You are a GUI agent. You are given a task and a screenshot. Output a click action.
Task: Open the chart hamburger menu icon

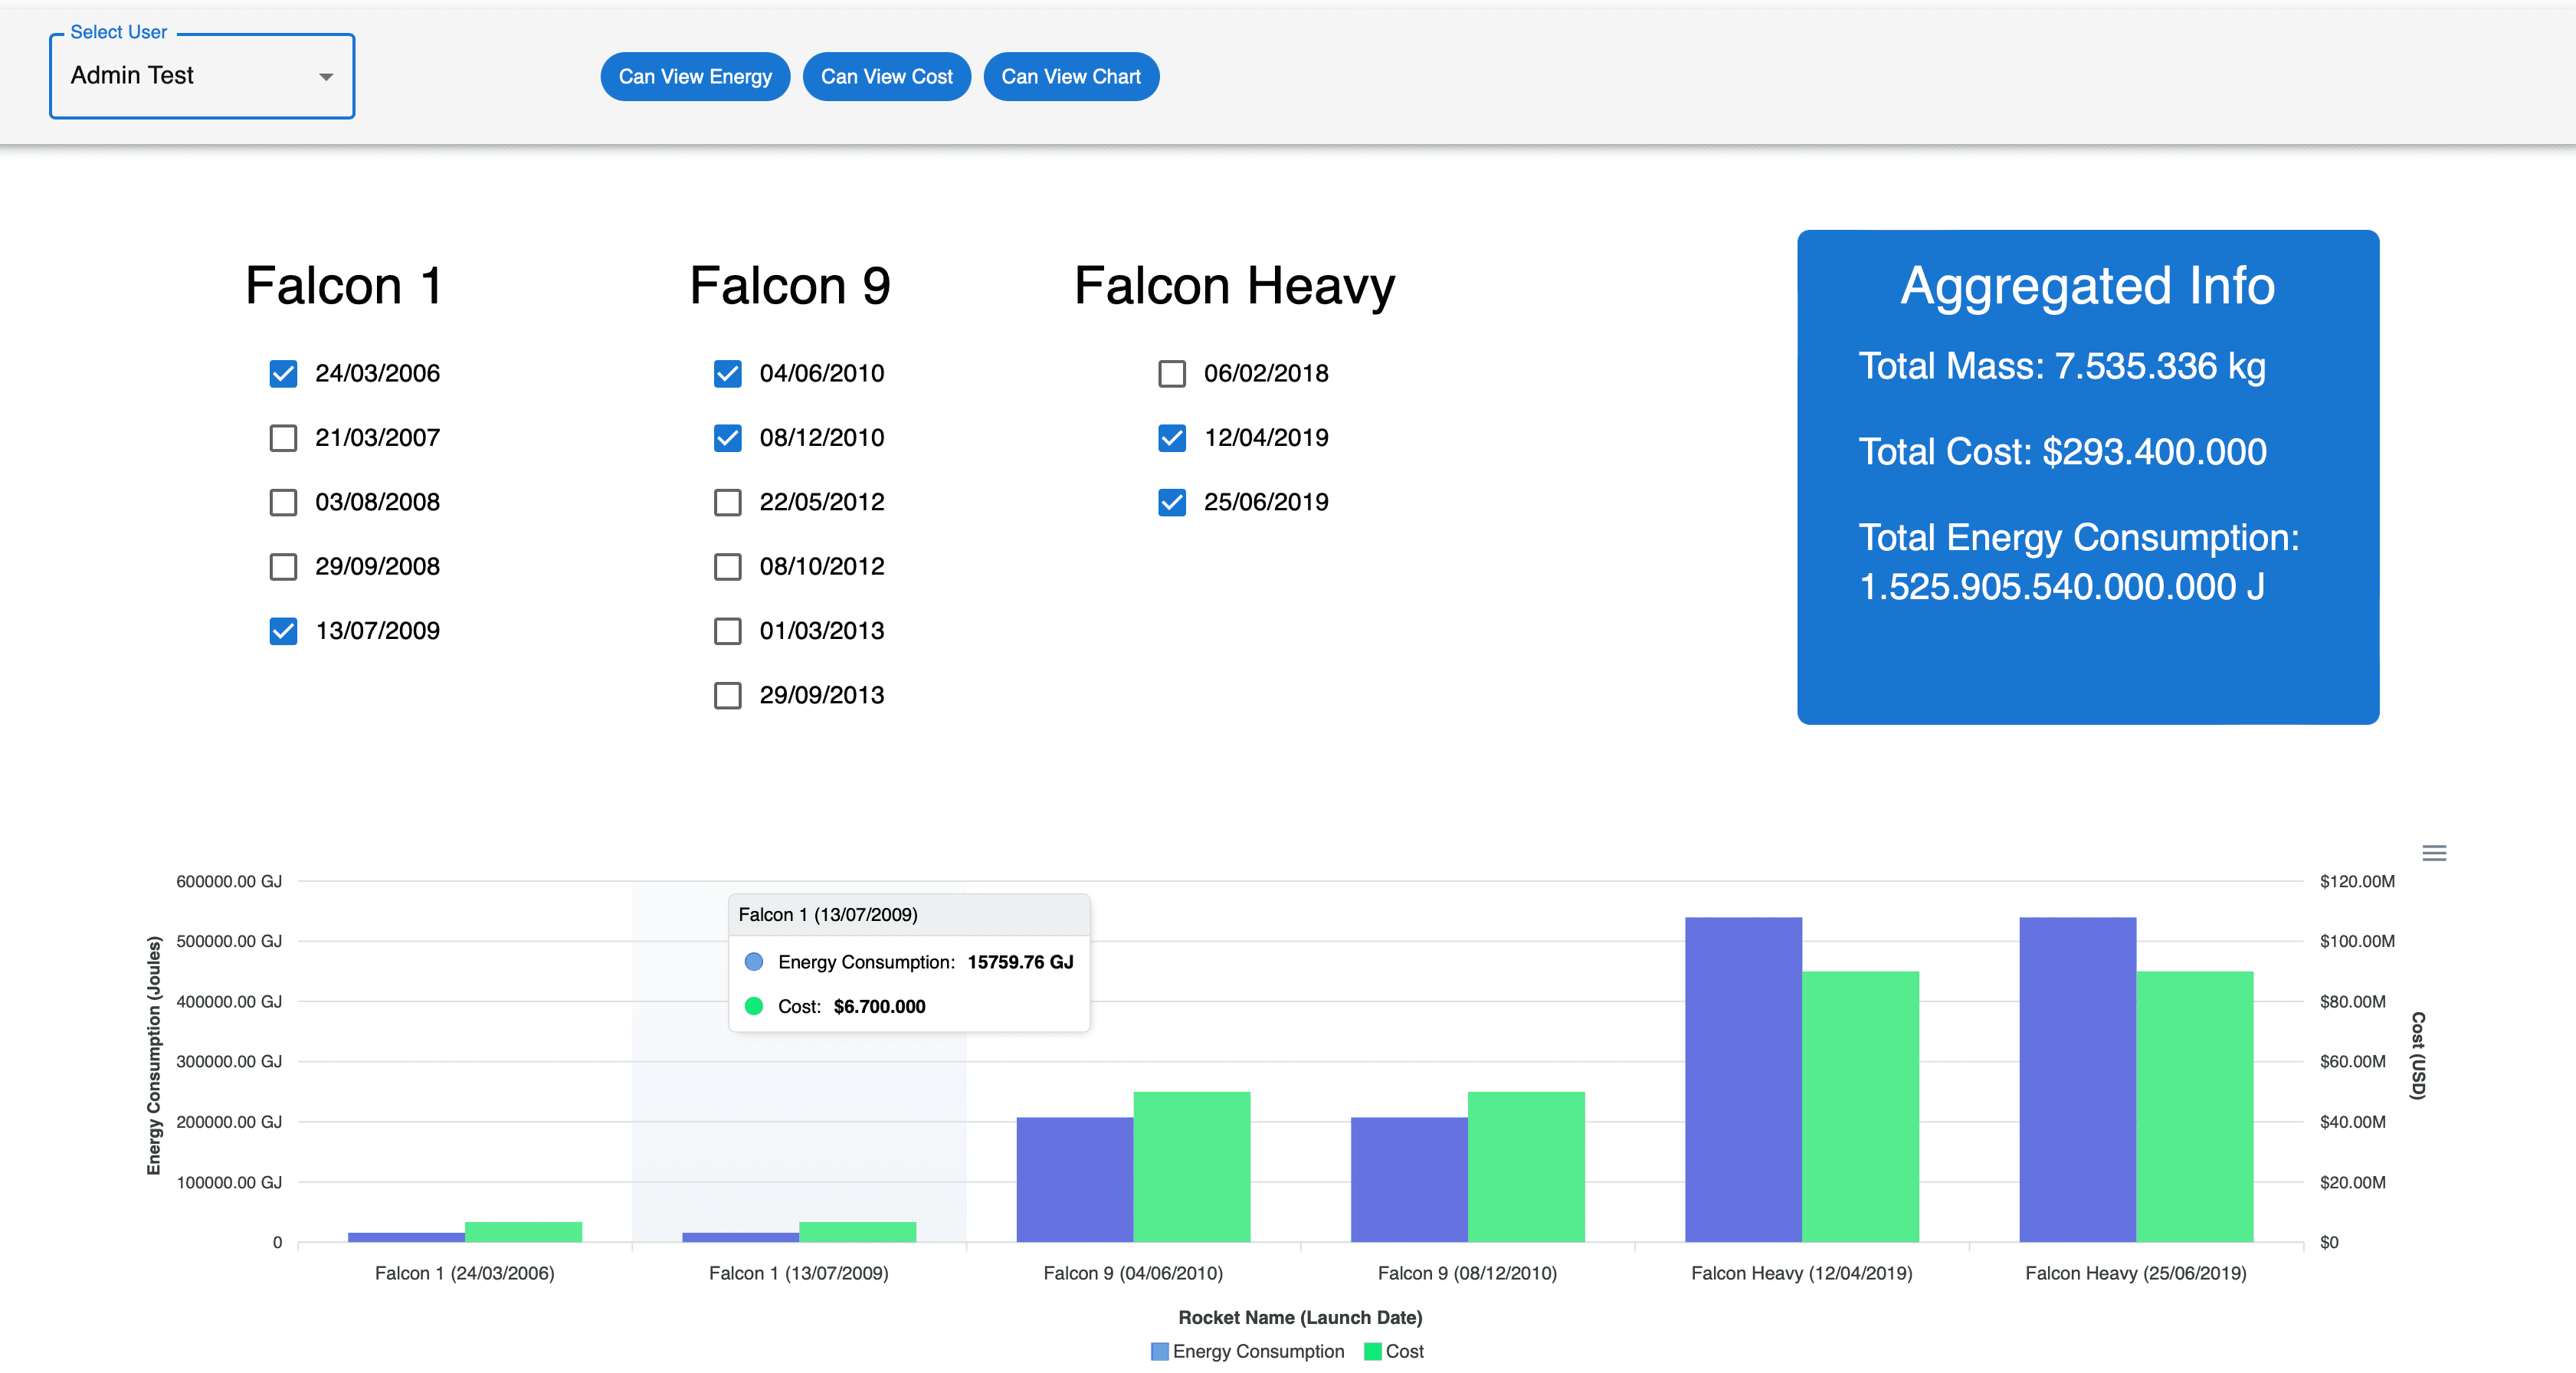point(2433,853)
